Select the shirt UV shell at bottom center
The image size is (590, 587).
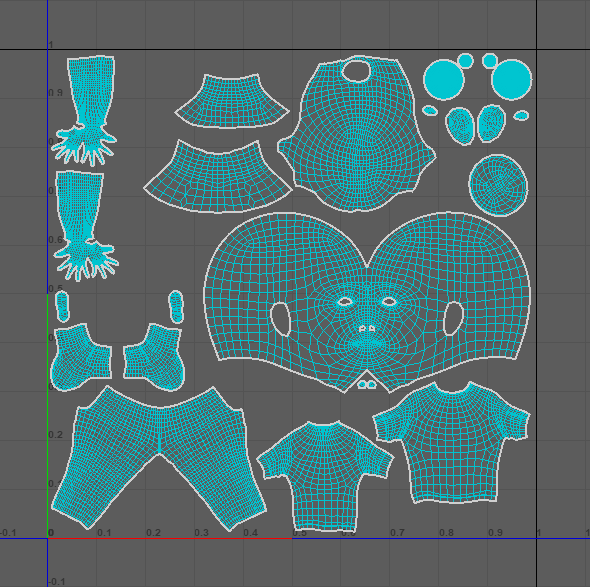pos(325,476)
